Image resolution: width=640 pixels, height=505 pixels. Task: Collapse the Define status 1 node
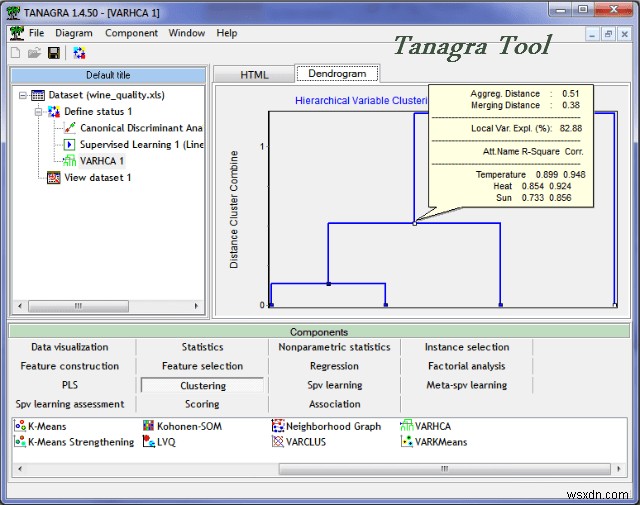pyautogui.click(x=39, y=111)
